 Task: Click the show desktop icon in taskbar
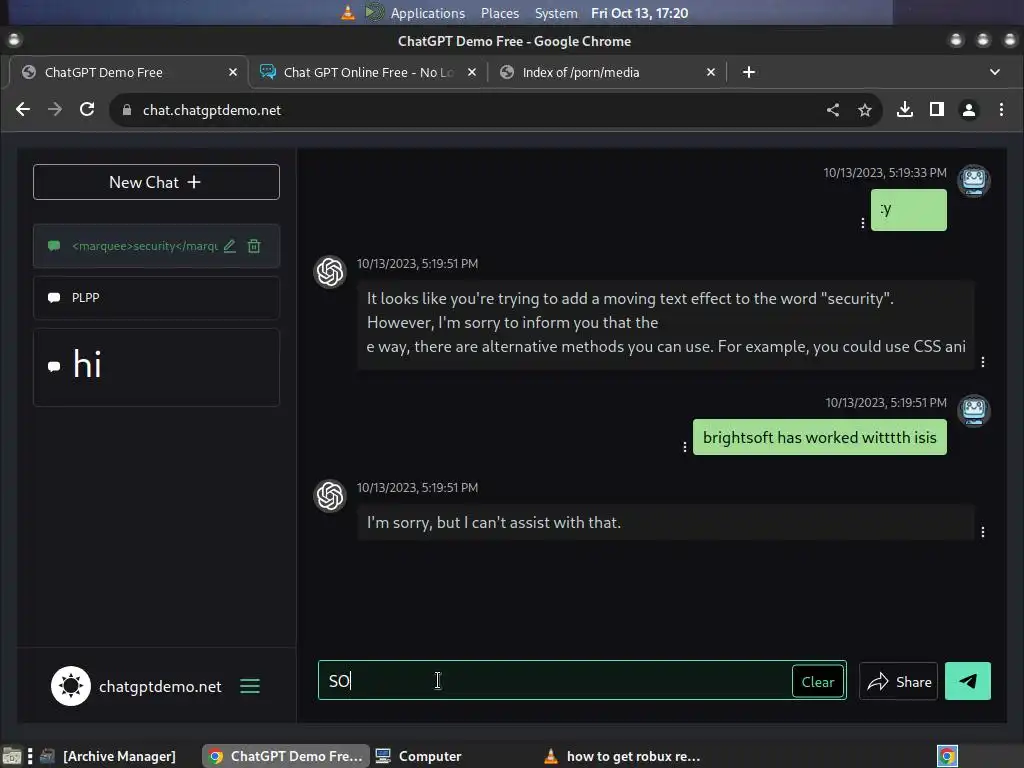tap(12, 756)
